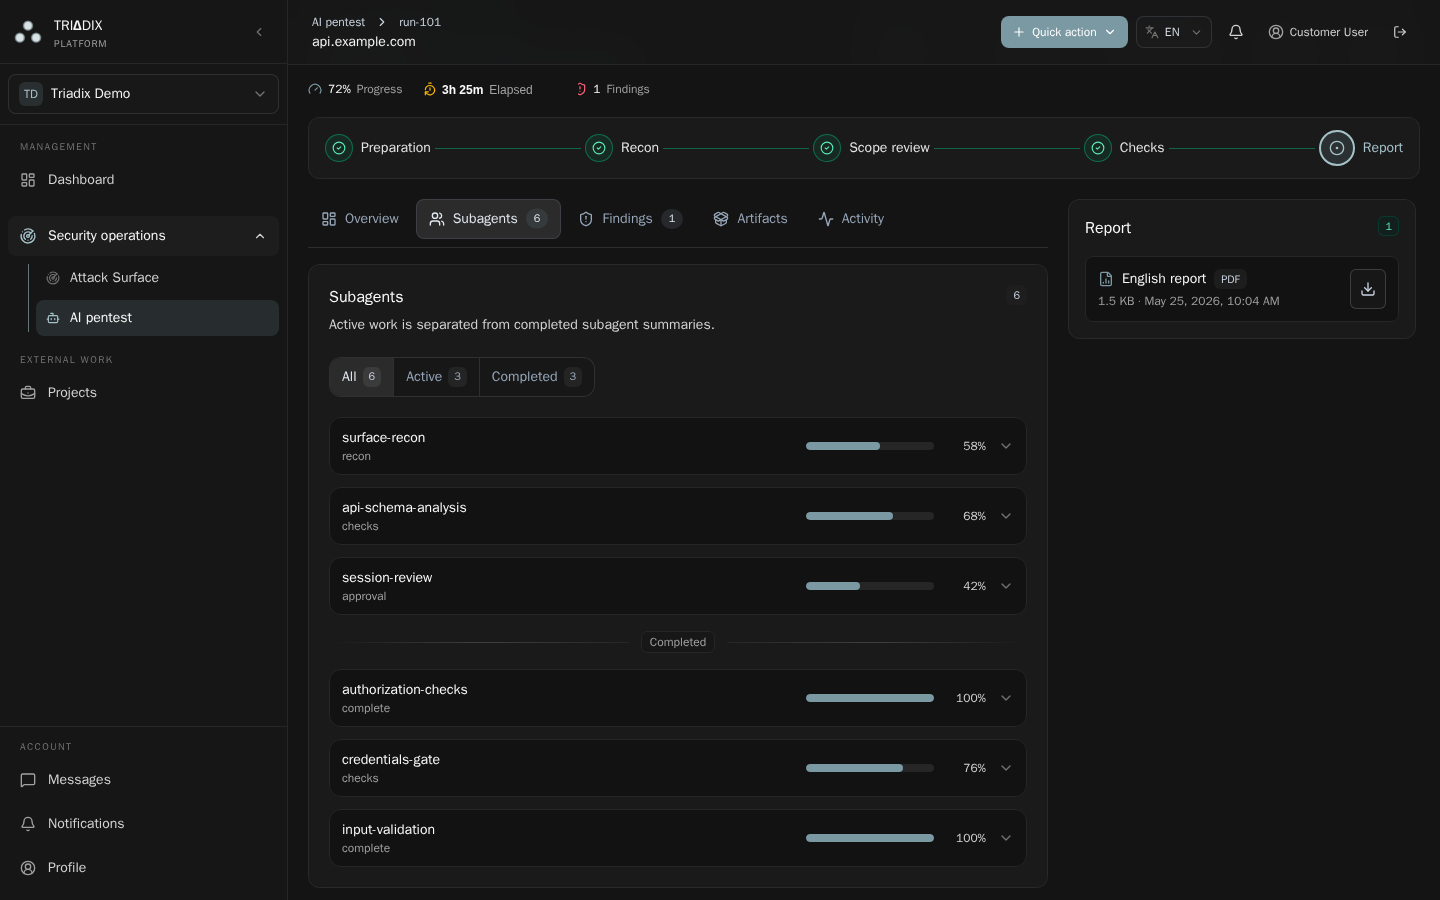Click the api-schema-analysis progress bar
The height and width of the screenshot is (900, 1440).
pos(870,516)
